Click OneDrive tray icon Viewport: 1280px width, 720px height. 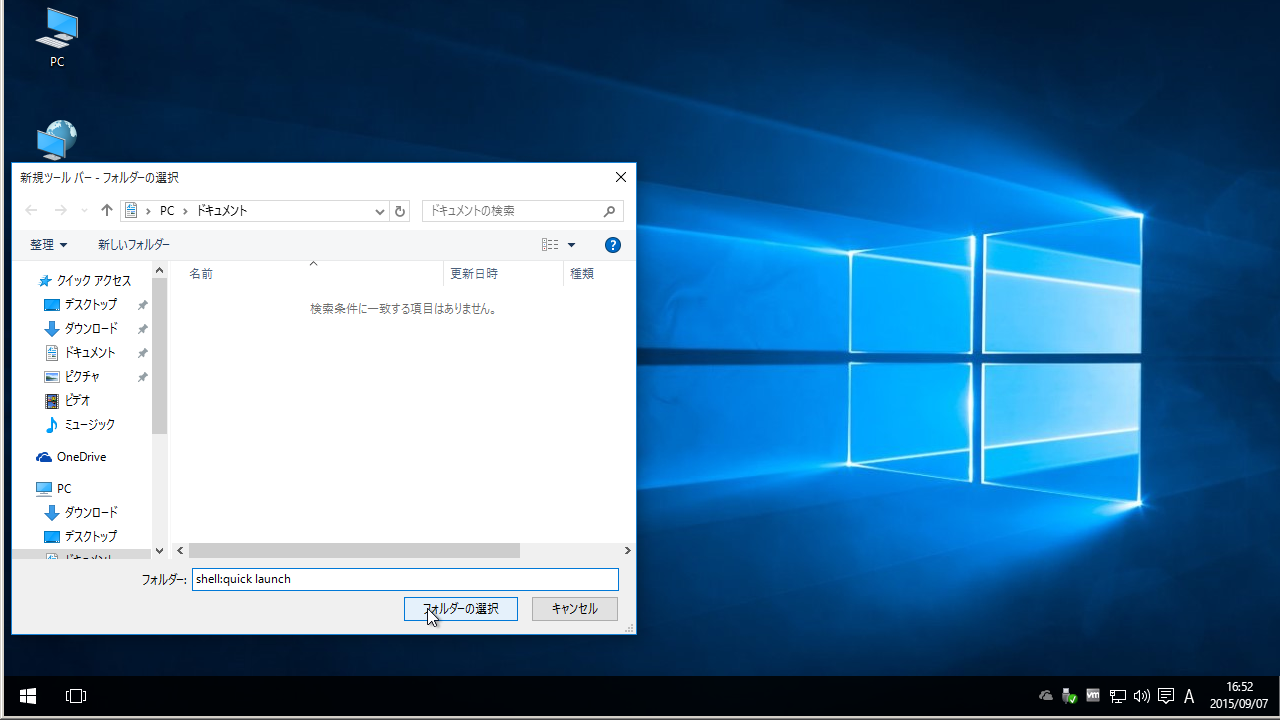[1046, 696]
